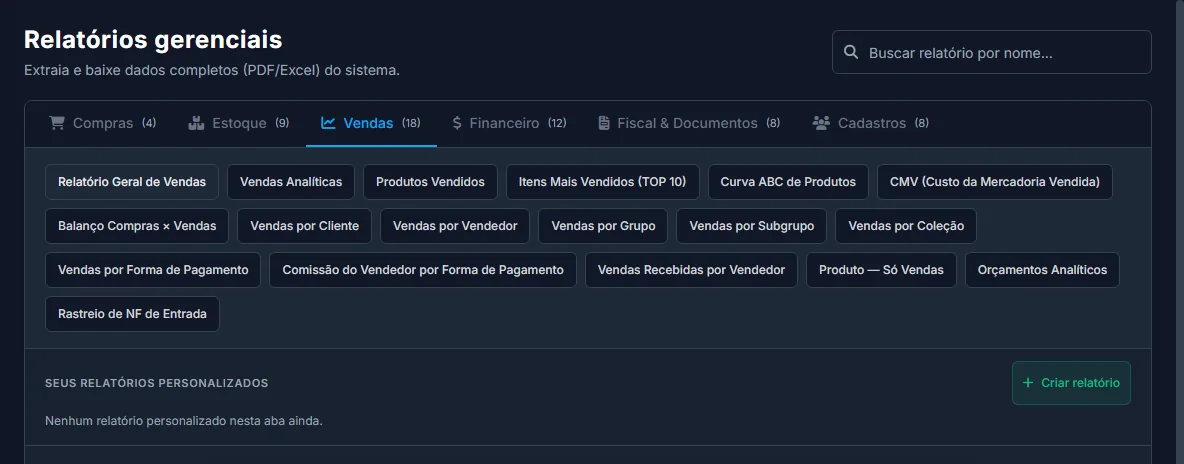
Task: Click the plus icon on Criar relatório
Action: pyautogui.click(x=1028, y=383)
